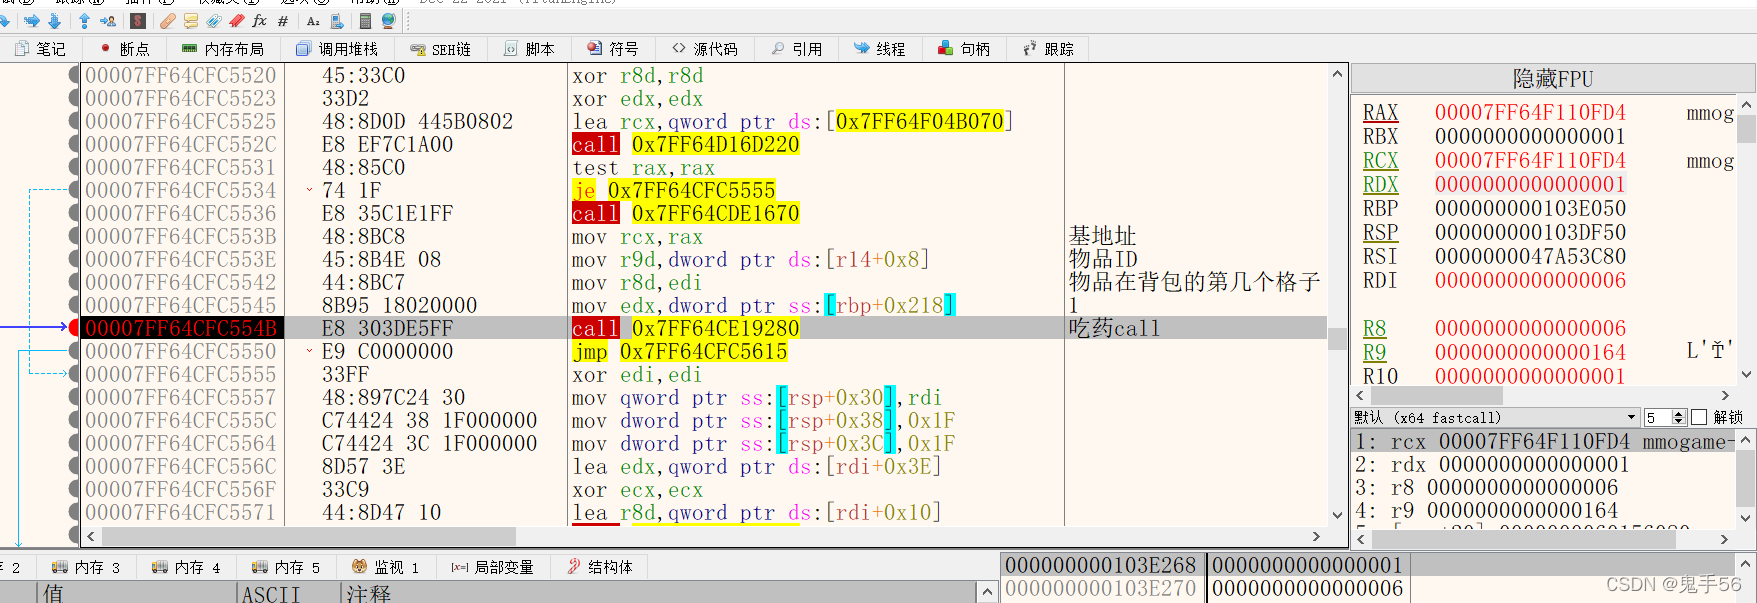Open the Patches bandage icon

[168, 20]
